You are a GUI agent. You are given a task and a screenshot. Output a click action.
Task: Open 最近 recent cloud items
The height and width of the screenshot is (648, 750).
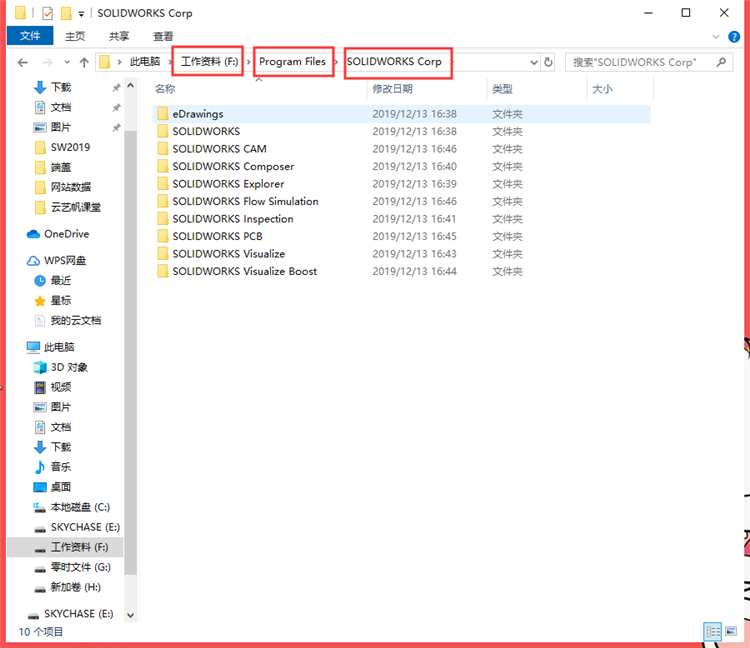pos(53,281)
